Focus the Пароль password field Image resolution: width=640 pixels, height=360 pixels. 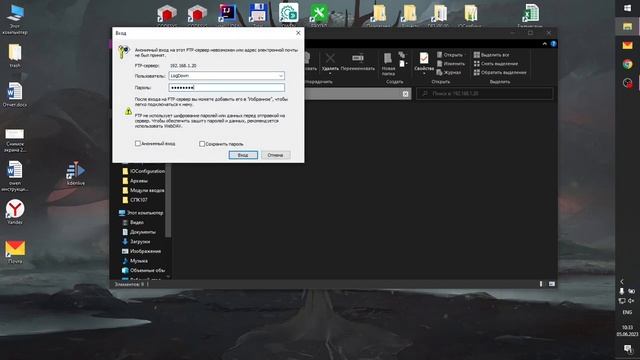[x=227, y=87]
